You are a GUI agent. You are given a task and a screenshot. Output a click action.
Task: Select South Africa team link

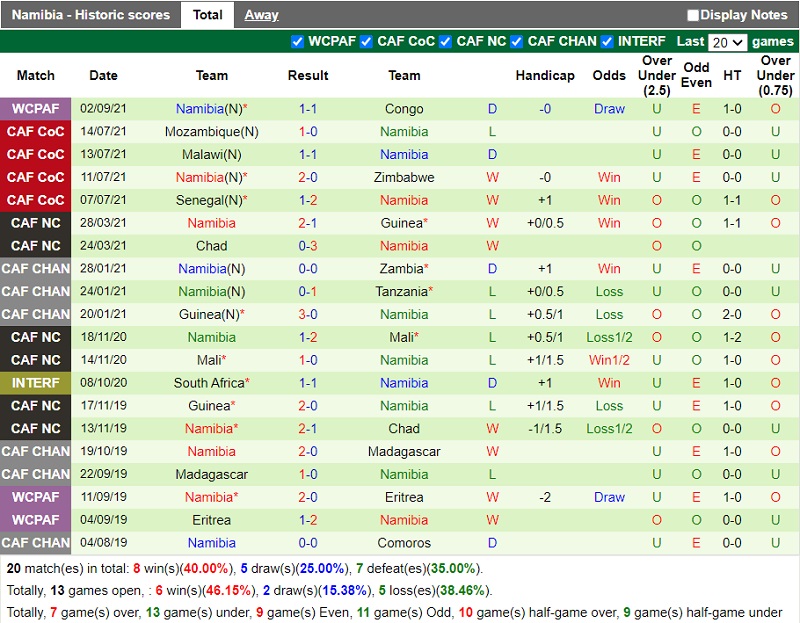pyautogui.click(x=211, y=383)
